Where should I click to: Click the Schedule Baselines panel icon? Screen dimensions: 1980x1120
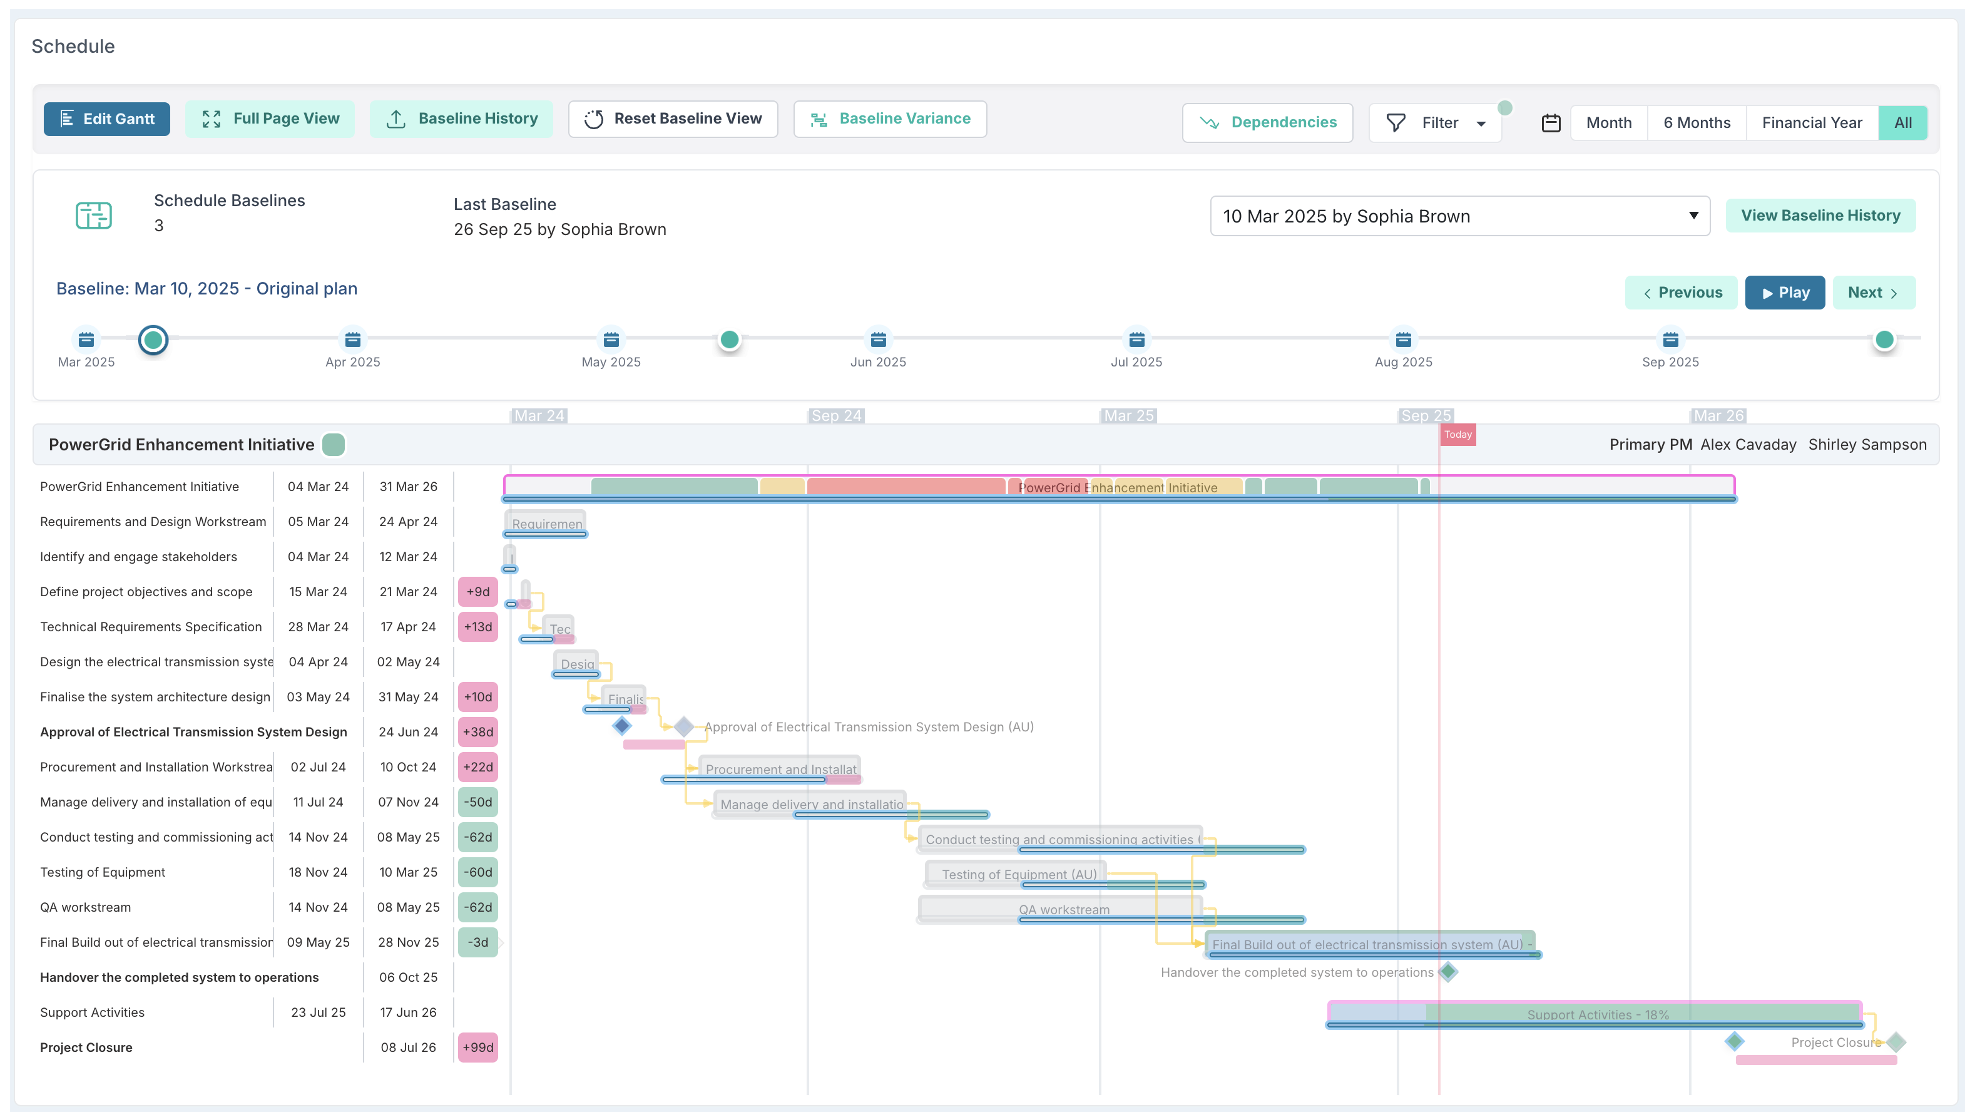click(x=94, y=215)
